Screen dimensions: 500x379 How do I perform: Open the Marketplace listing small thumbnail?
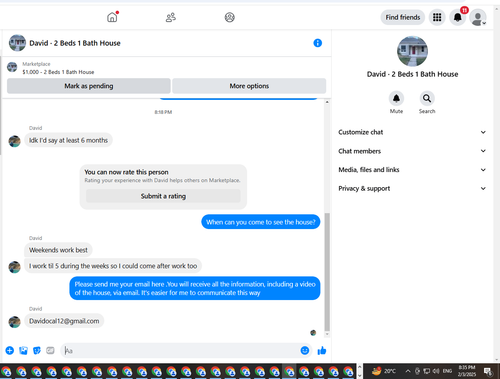pos(12,67)
